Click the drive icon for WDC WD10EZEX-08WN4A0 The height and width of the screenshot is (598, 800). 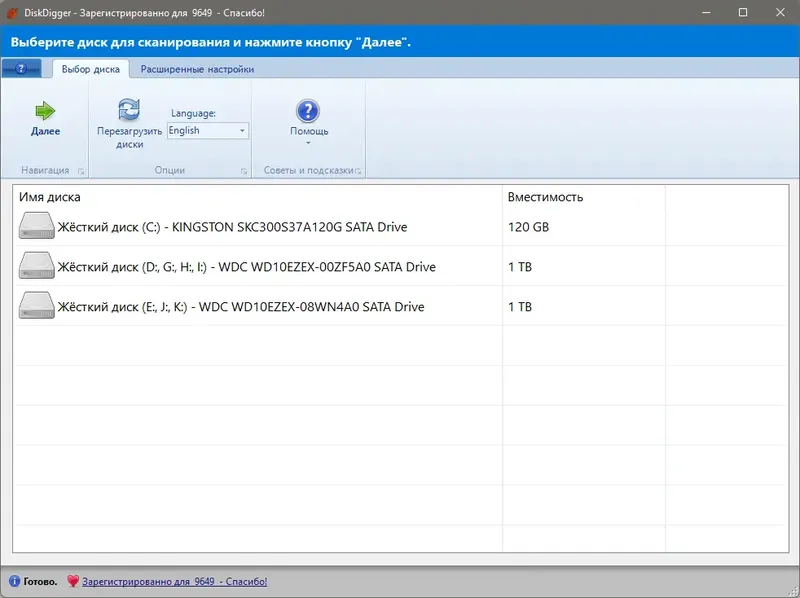[37, 306]
